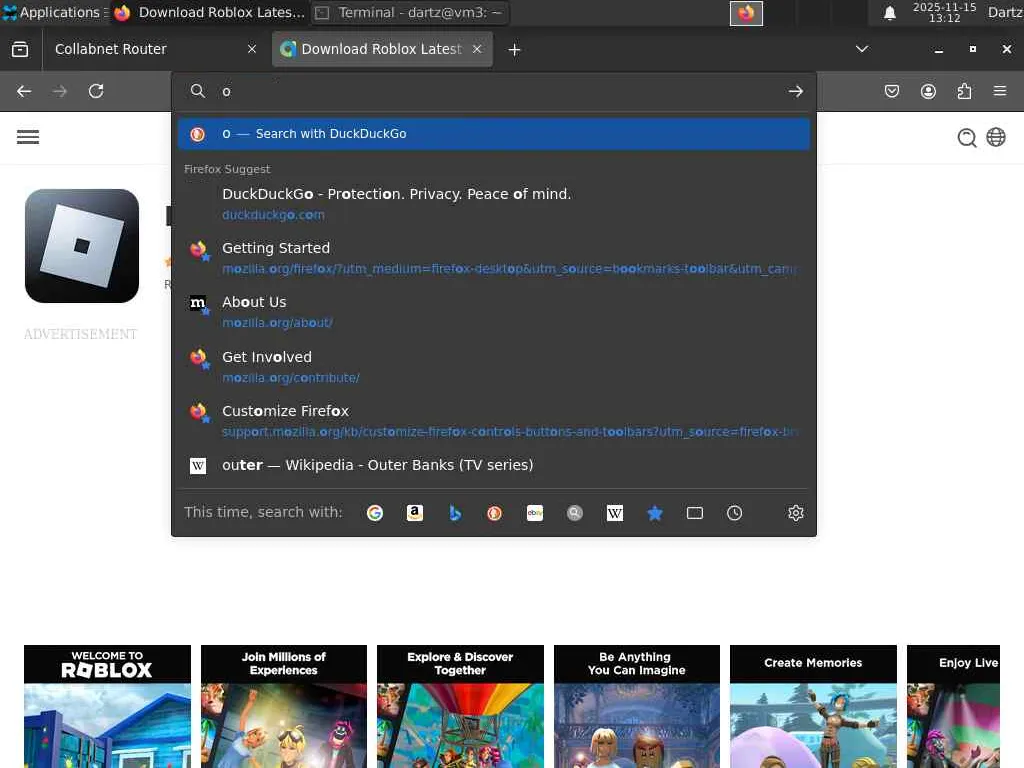Viewport: 1024px width, 768px height.
Task: Search this time with Google
Action: coord(375,513)
